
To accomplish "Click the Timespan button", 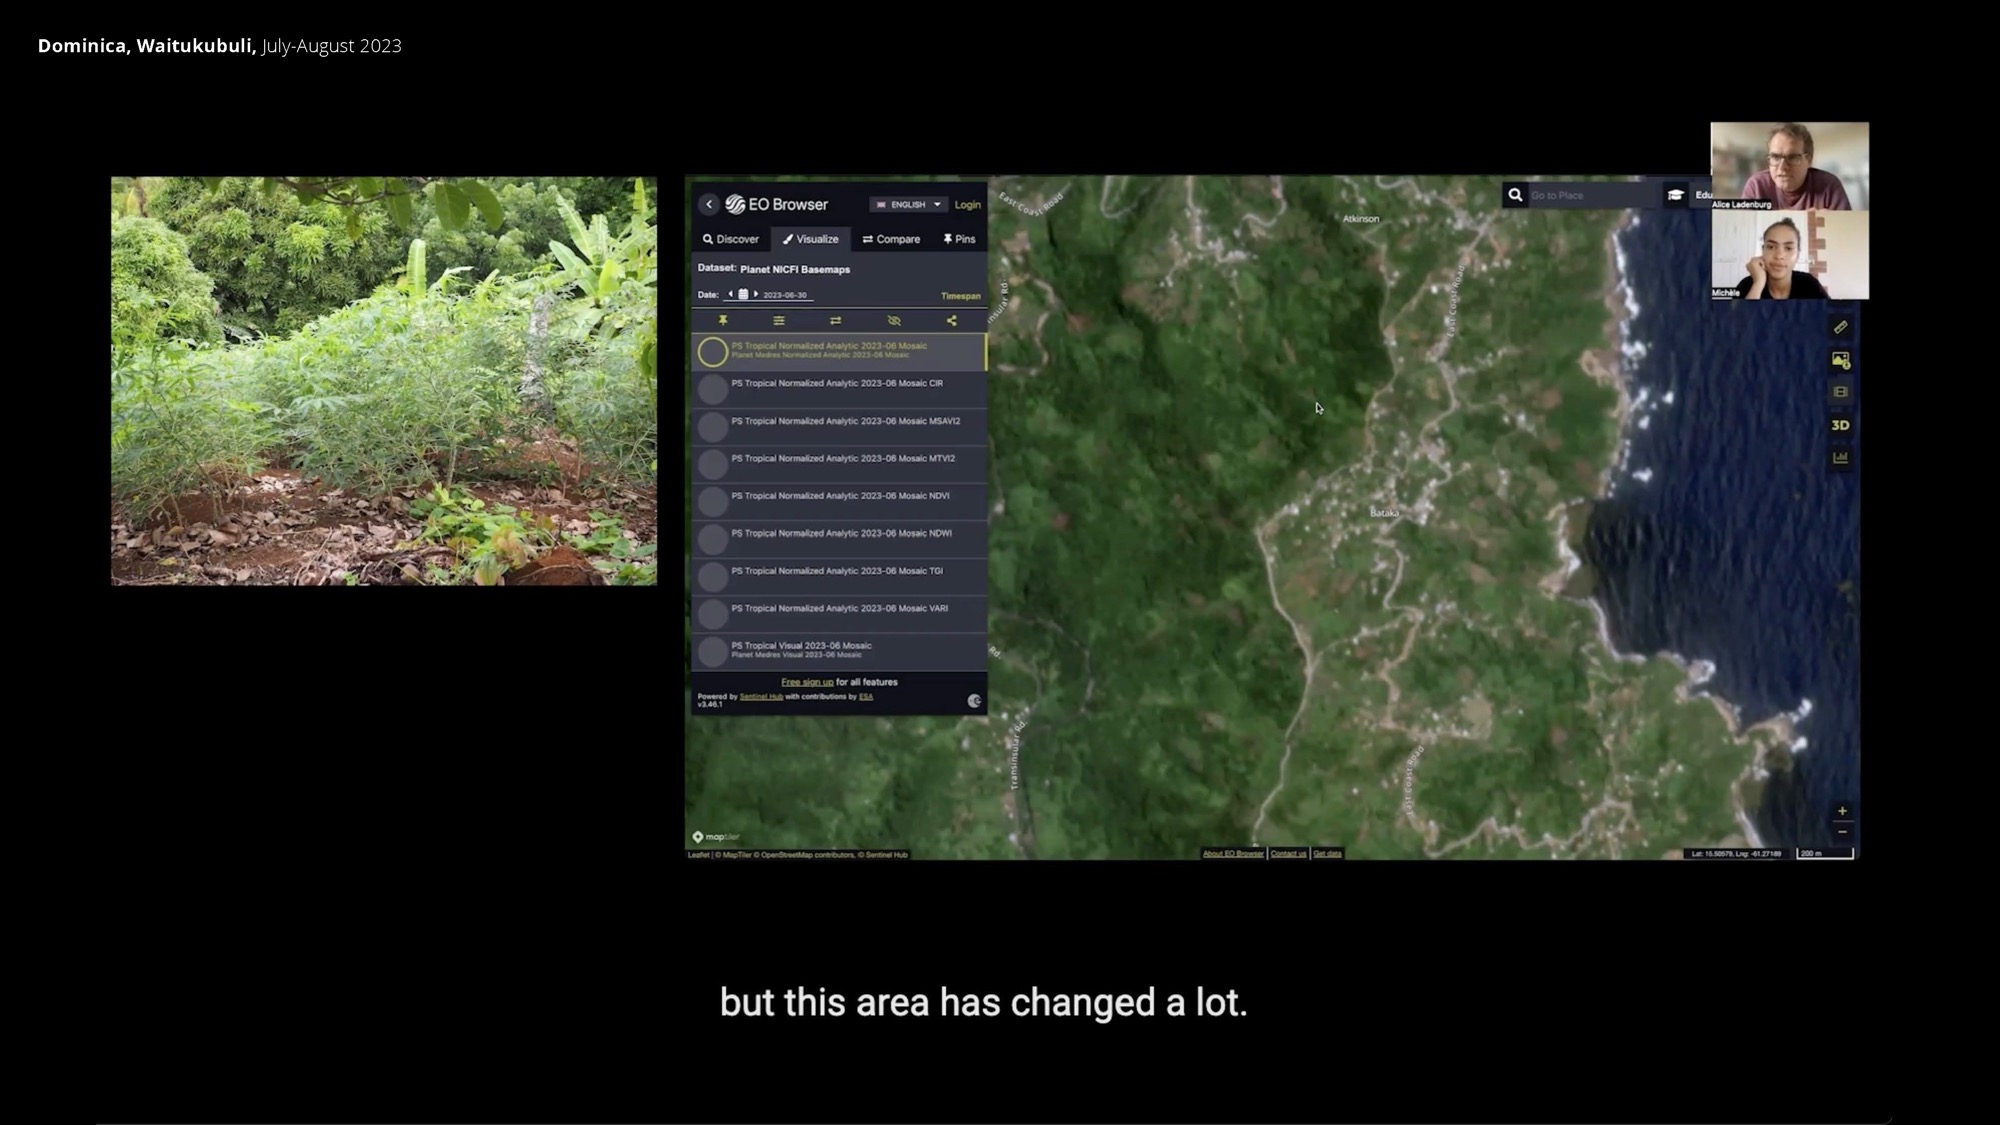I will (960, 296).
